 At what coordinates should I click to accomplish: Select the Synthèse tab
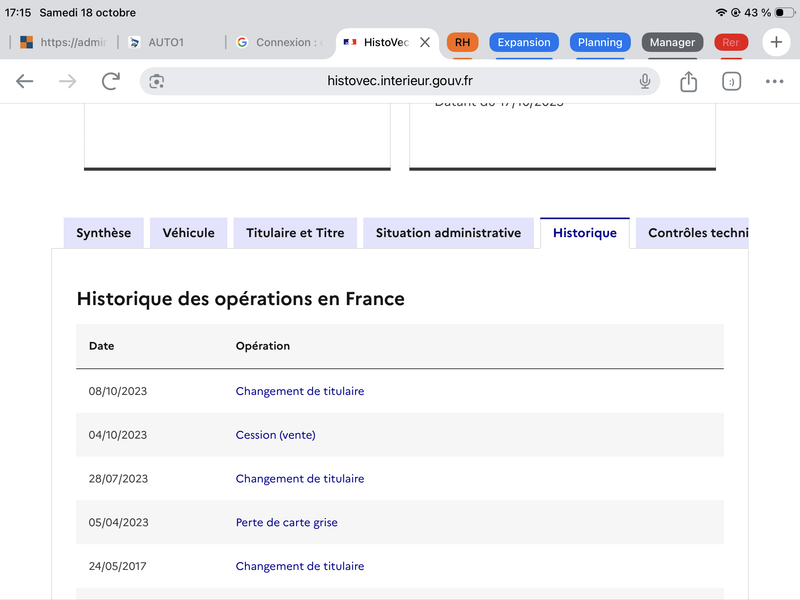(x=104, y=233)
